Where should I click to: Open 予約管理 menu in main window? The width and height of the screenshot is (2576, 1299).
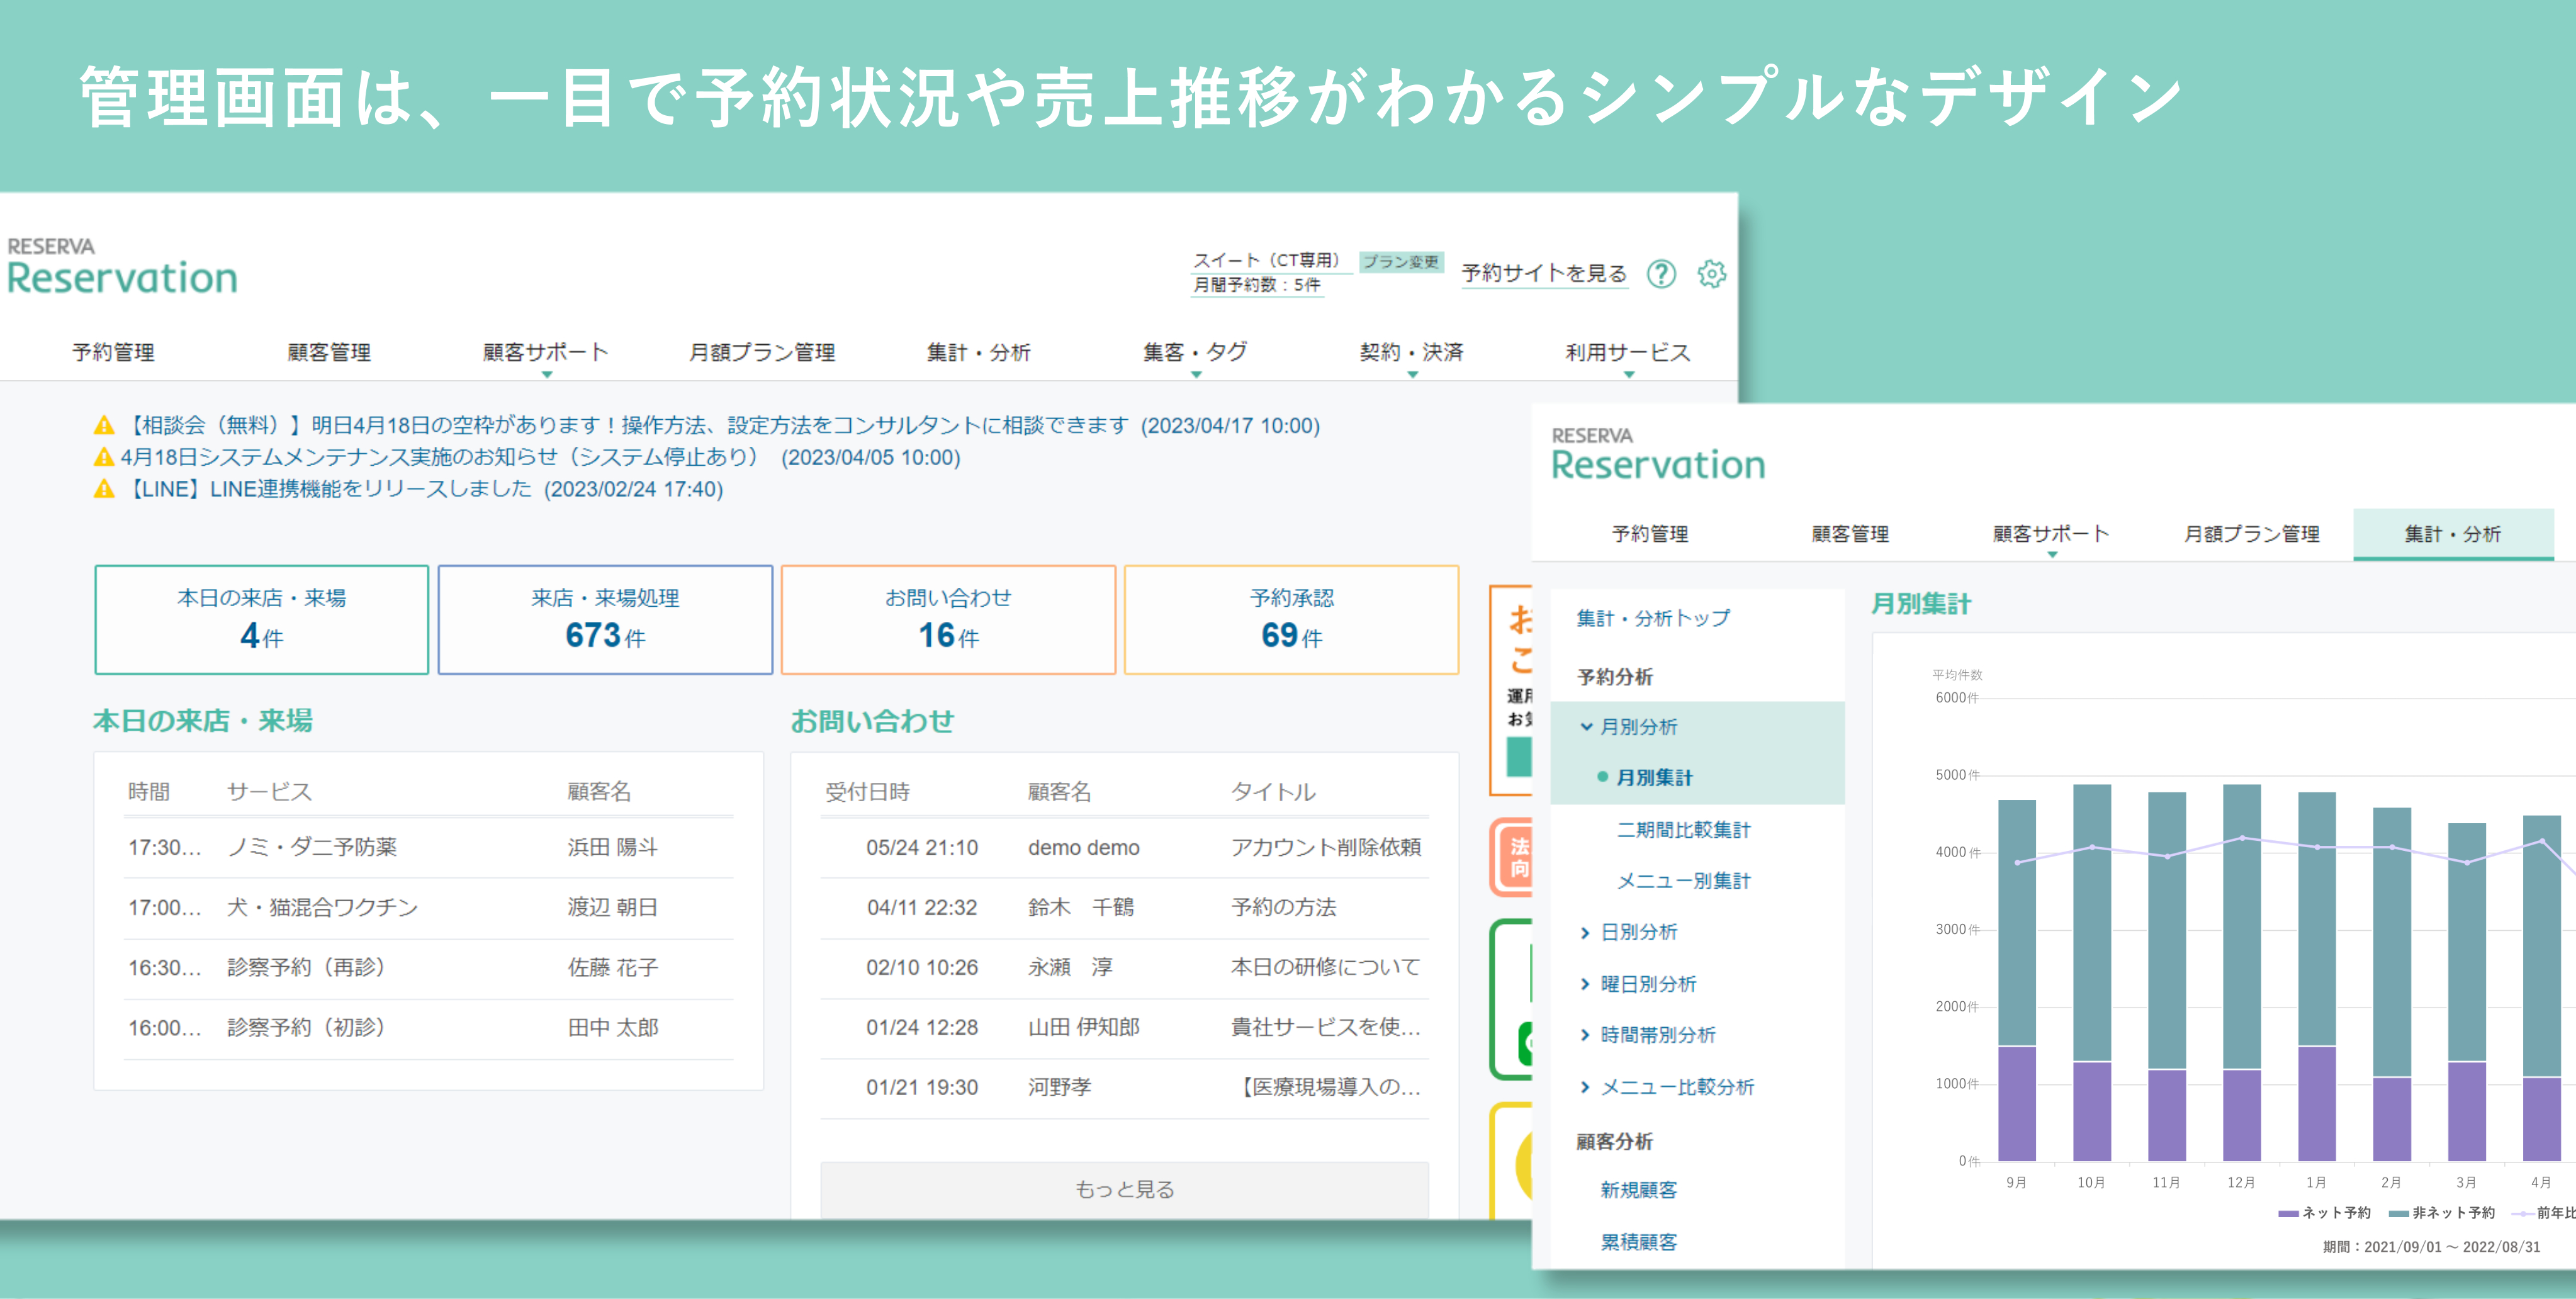coord(113,353)
